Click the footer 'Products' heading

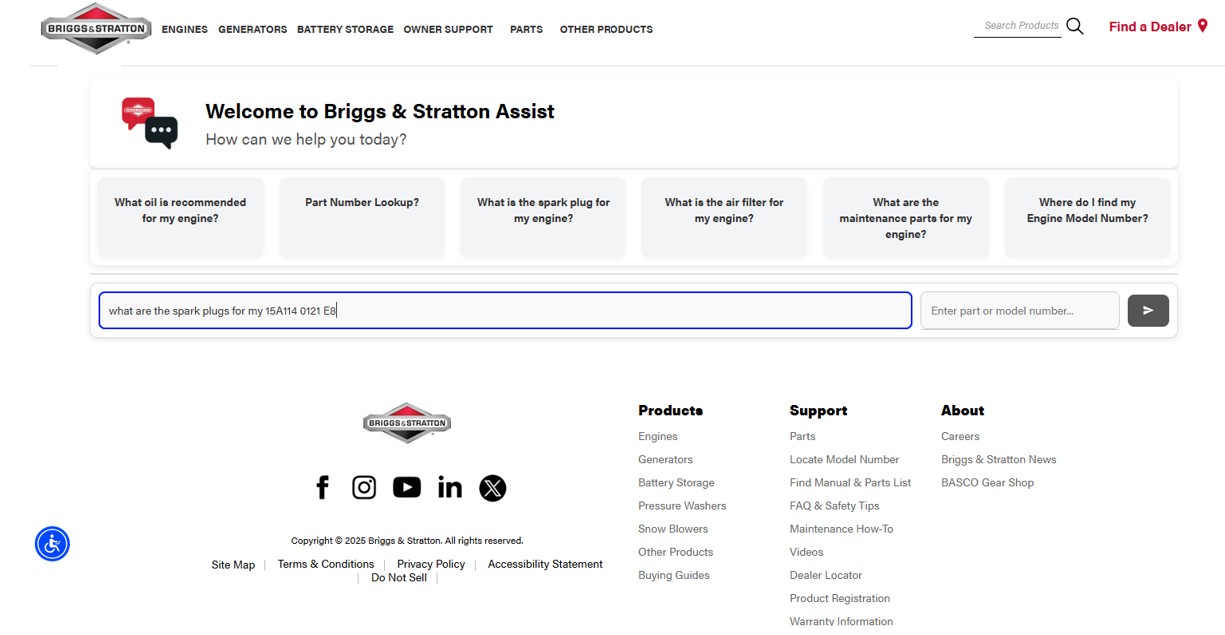point(670,410)
